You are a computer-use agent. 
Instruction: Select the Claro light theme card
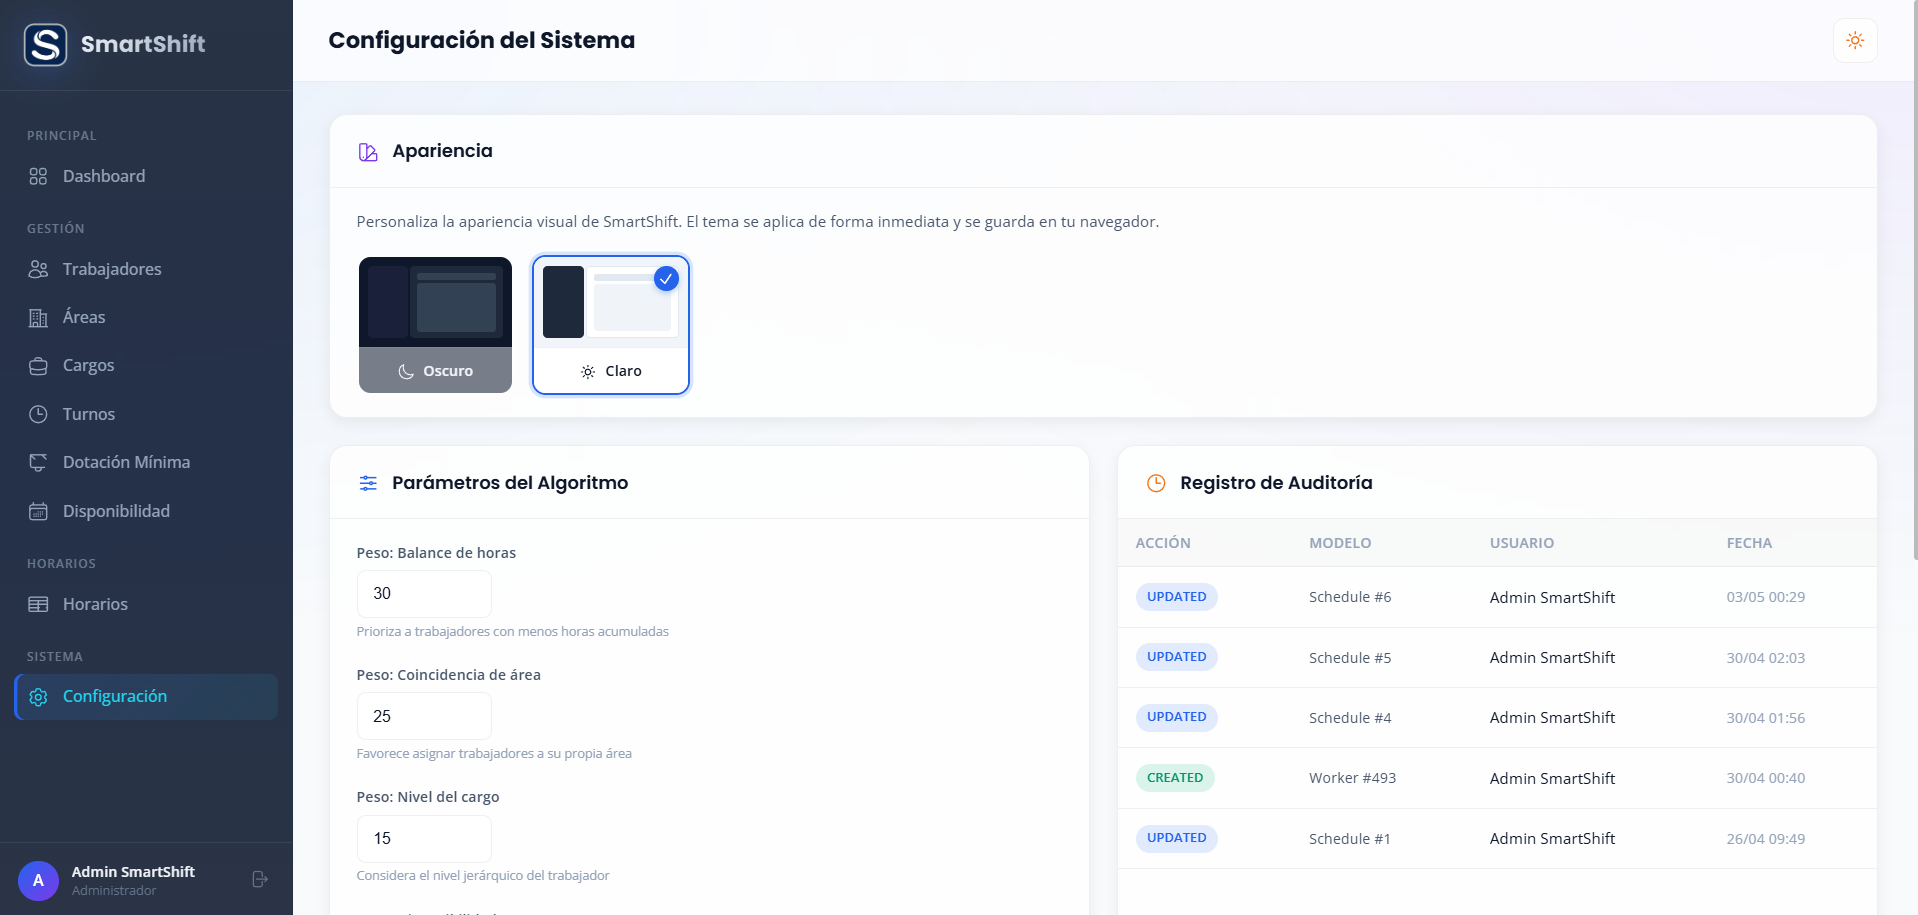[x=611, y=325]
